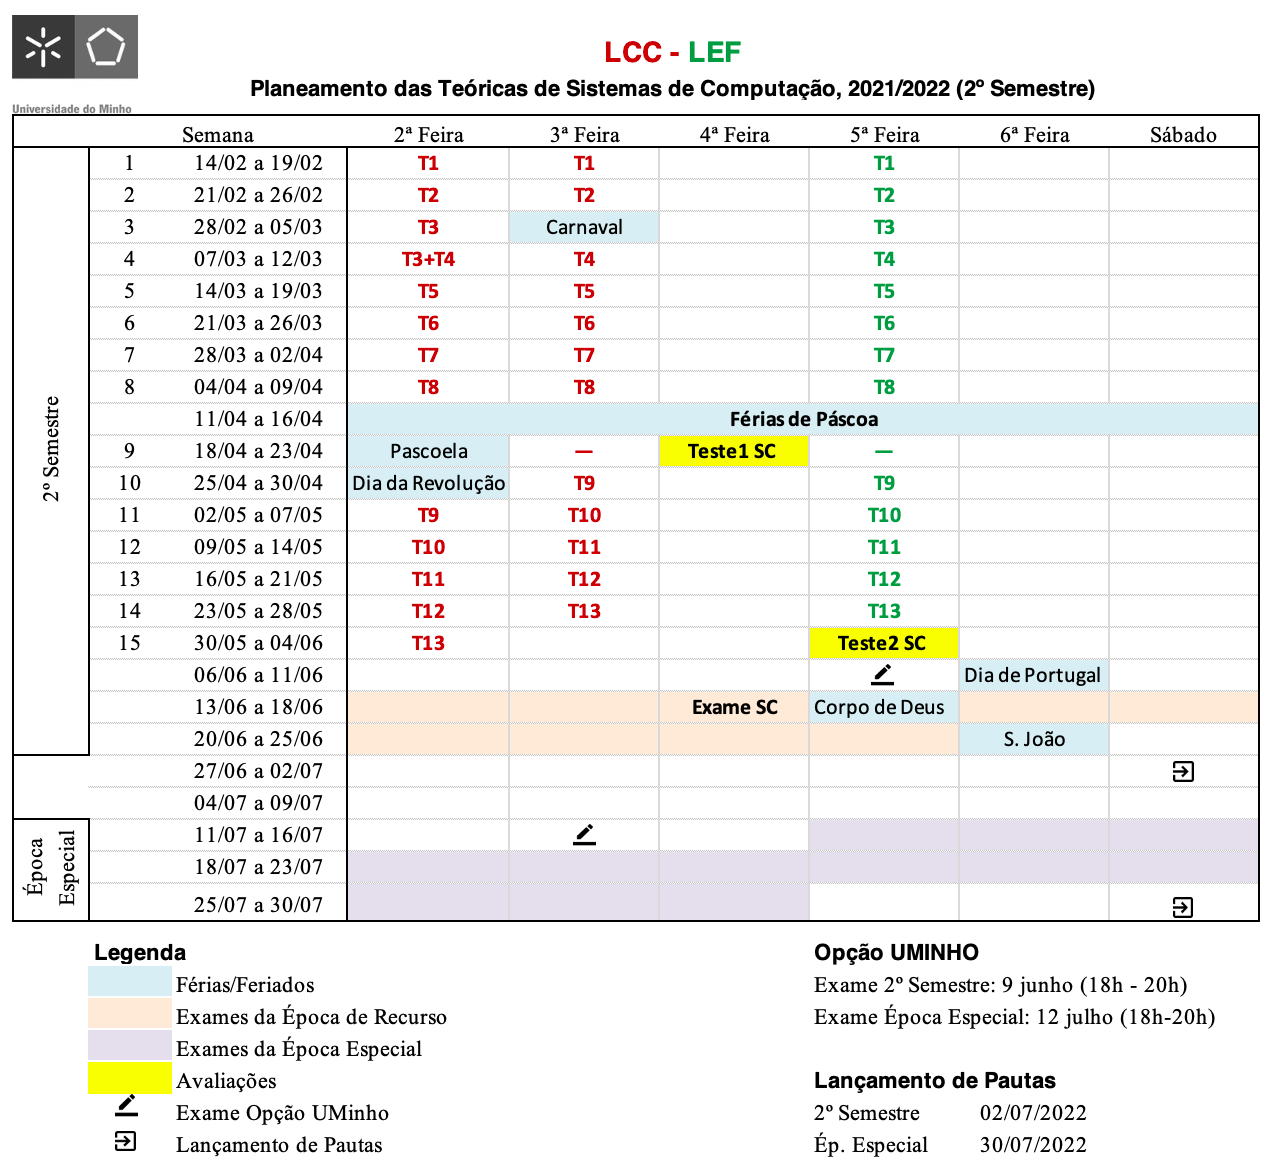Click the red LCC title text

[x=633, y=52]
